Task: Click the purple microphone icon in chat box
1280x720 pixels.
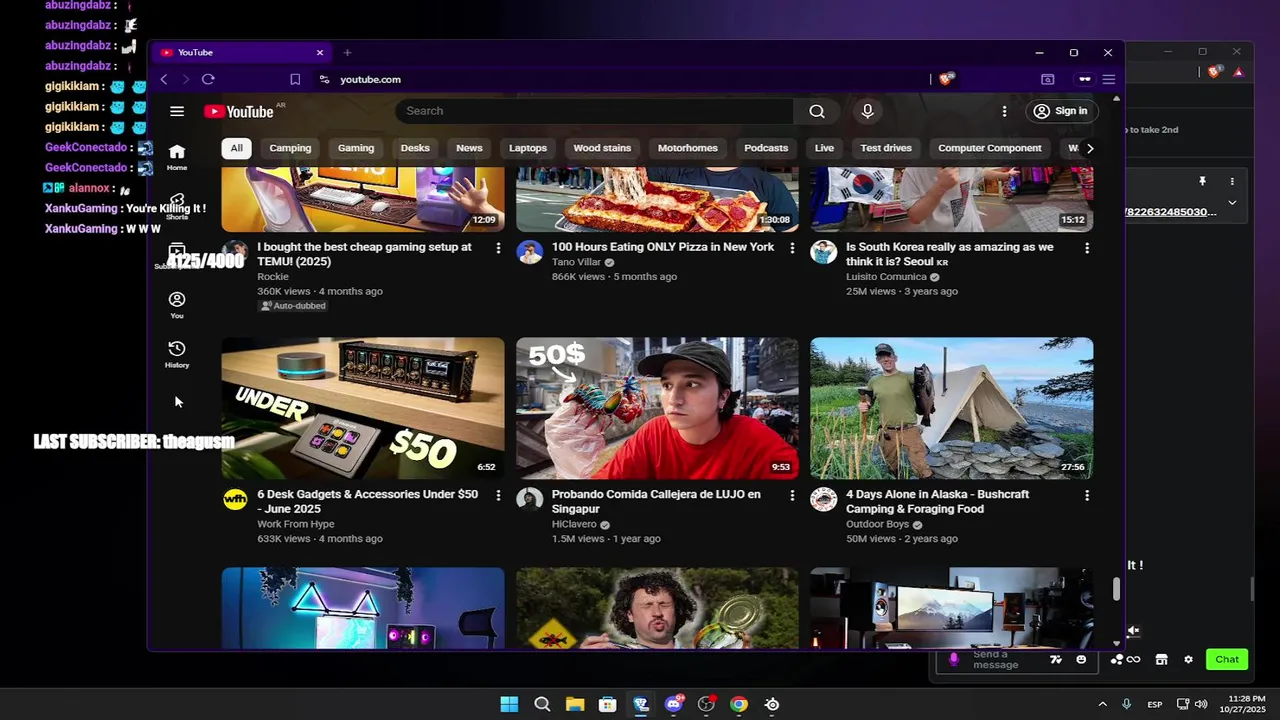Action: pyautogui.click(x=953, y=659)
